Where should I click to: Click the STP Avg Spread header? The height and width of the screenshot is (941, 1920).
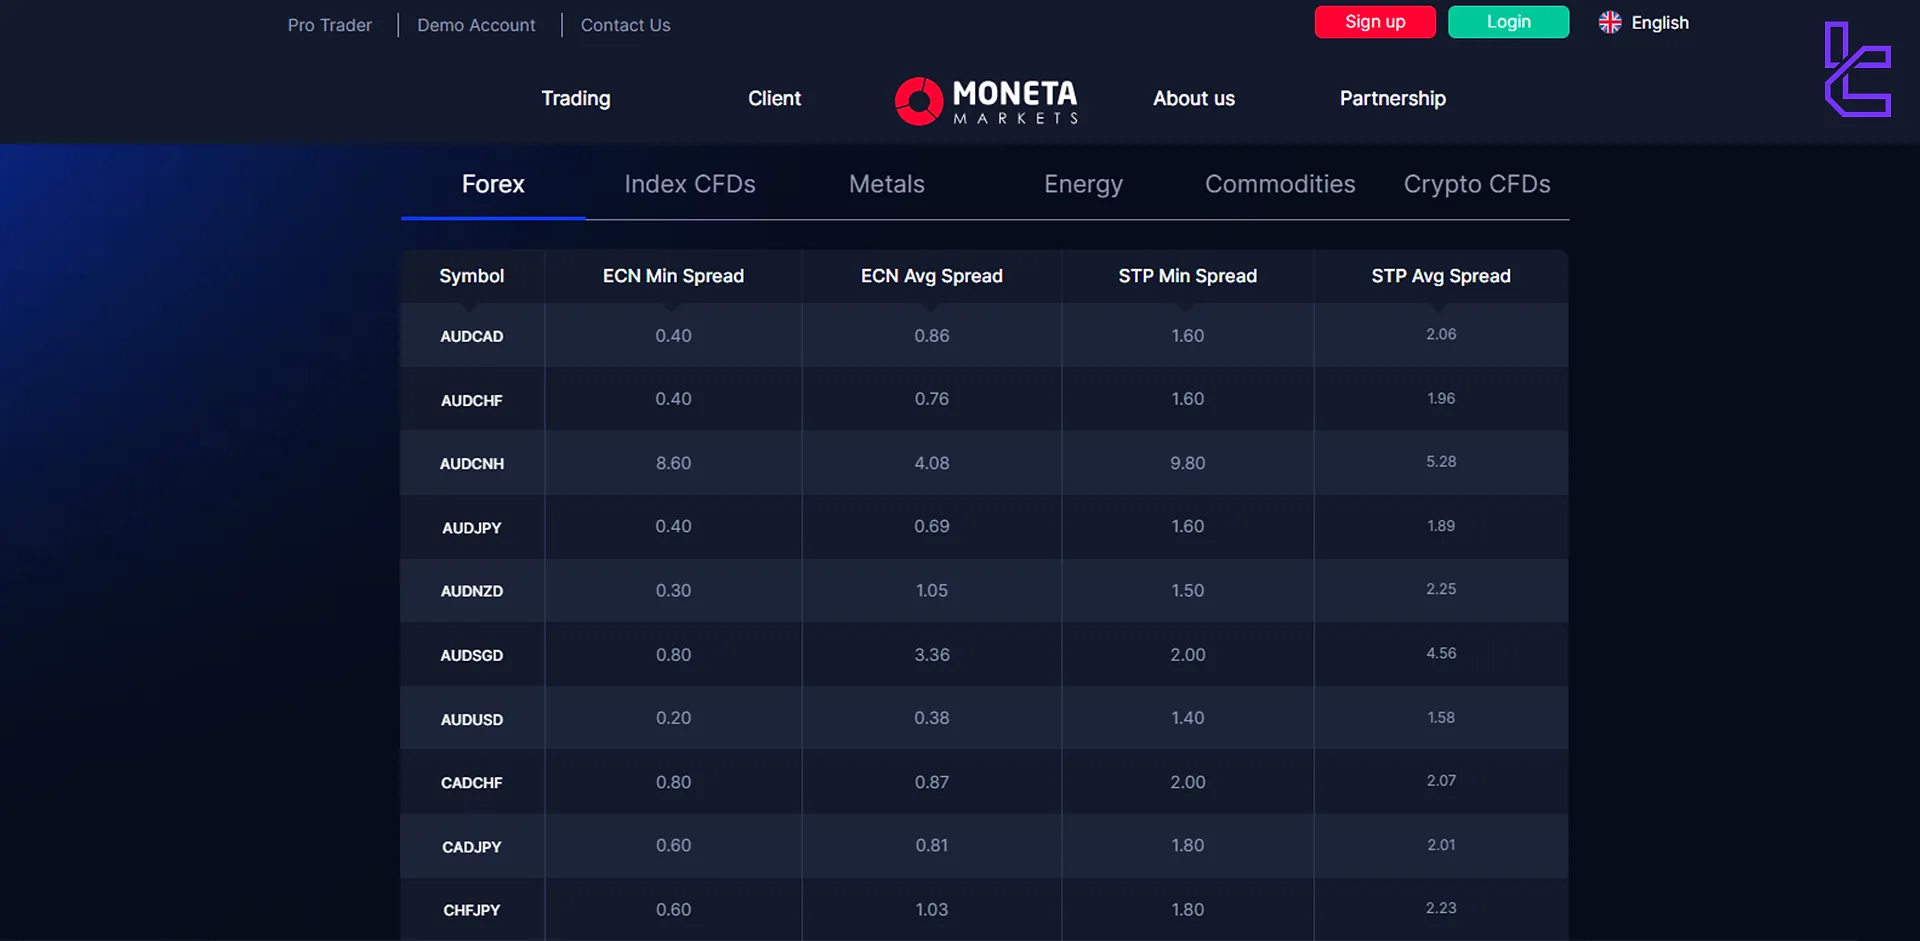pyautogui.click(x=1441, y=276)
